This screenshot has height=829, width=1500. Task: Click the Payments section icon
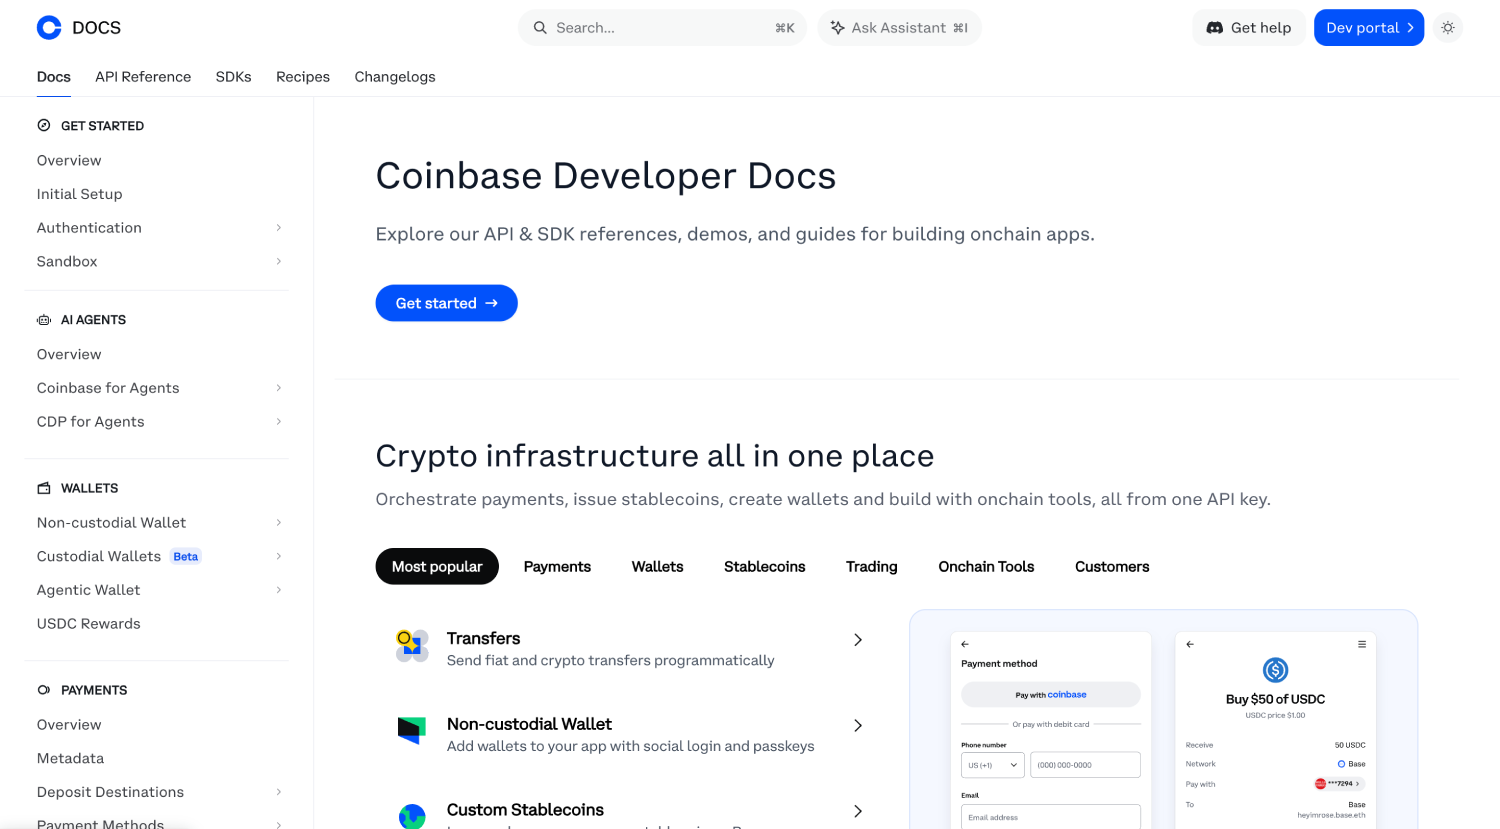coord(44,690)
